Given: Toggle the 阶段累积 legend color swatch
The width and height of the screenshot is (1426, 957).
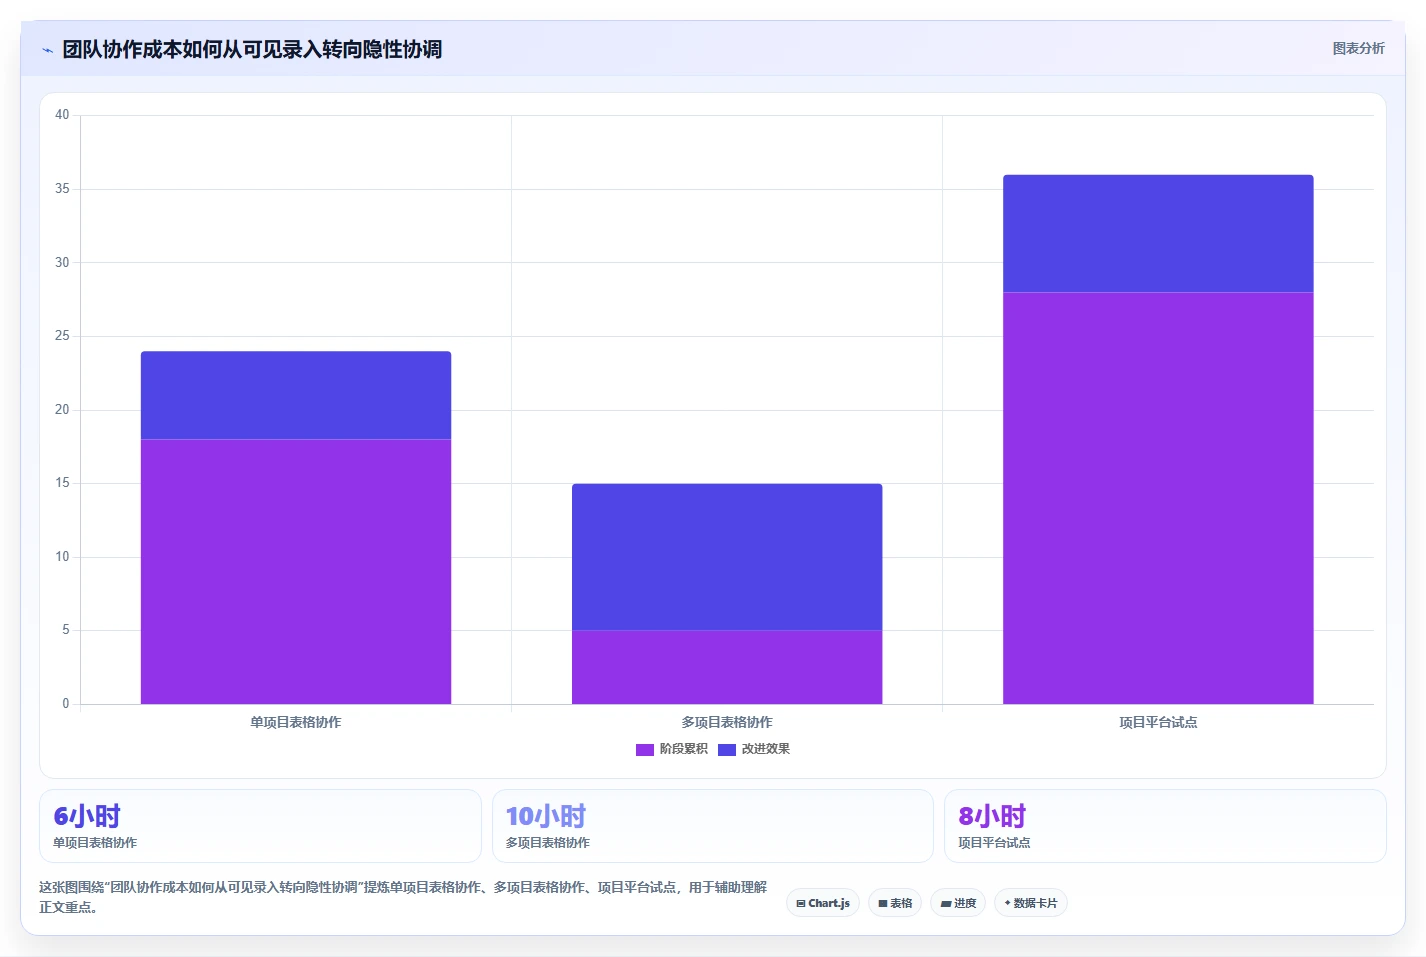Looking at the screenshot, I should [645, 749].
